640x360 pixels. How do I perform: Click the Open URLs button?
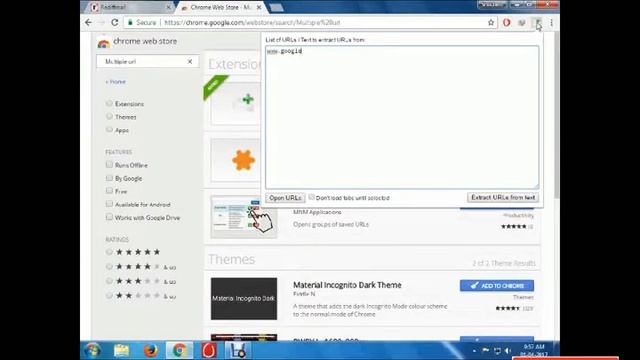(x=285, y=198)
